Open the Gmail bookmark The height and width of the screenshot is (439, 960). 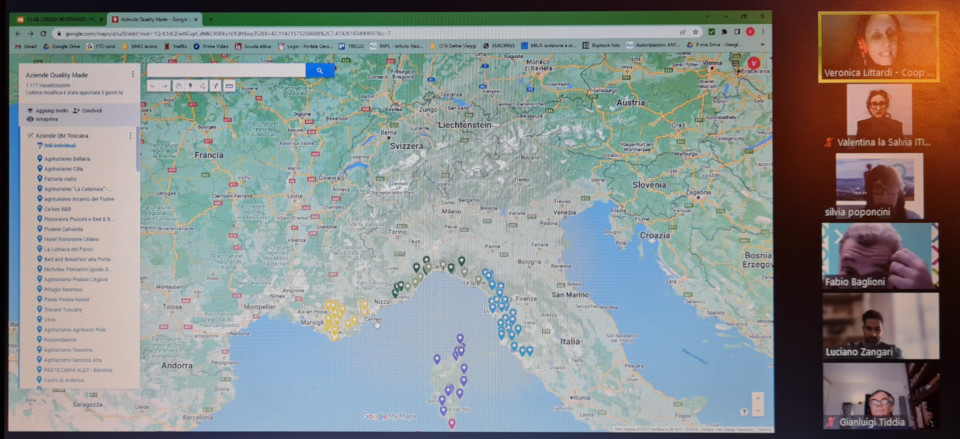[x=26, y=45]
